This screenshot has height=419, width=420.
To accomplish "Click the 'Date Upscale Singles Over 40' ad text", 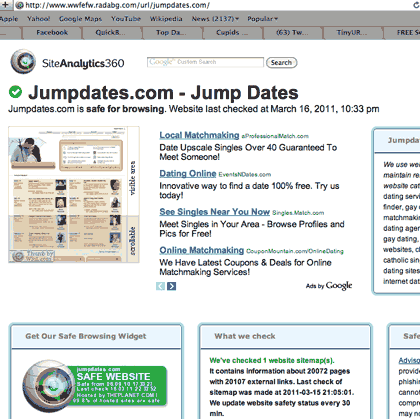I will point(248,152).
